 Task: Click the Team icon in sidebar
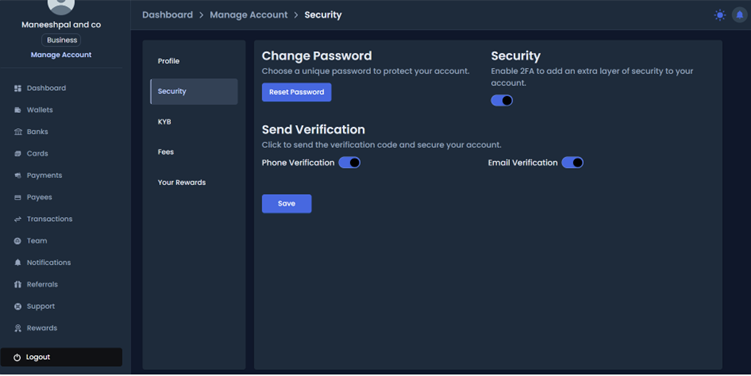pyautogui.click(x=18, y=241)
